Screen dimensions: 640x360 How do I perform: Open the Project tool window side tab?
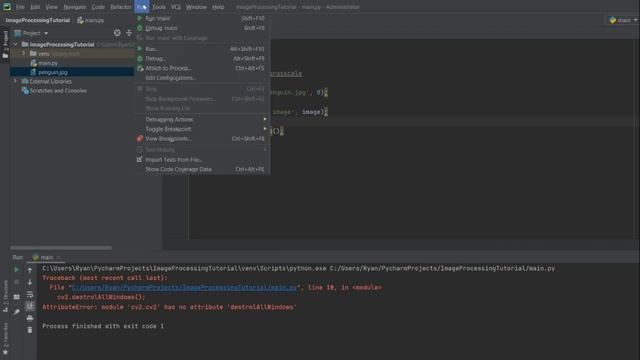point(5,44)
